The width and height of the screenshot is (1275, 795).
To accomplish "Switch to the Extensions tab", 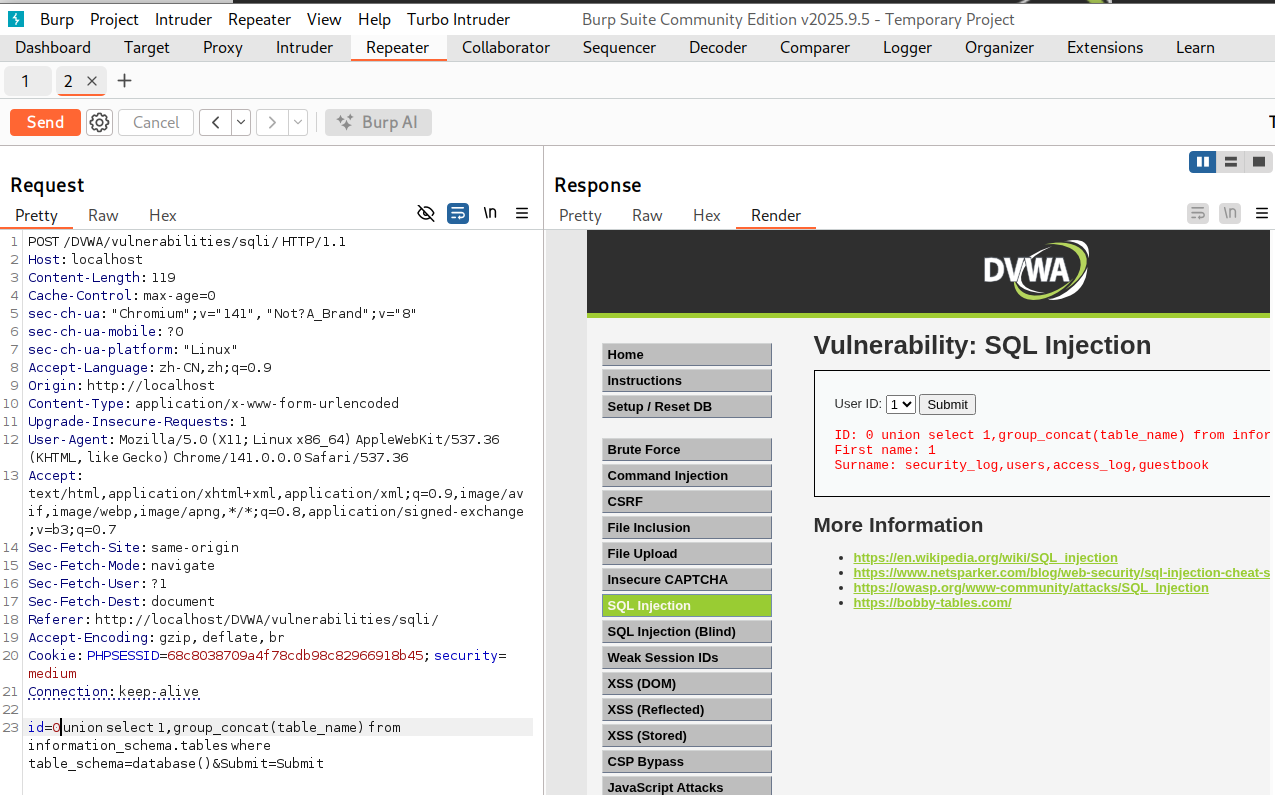I will click(1105, 47).
